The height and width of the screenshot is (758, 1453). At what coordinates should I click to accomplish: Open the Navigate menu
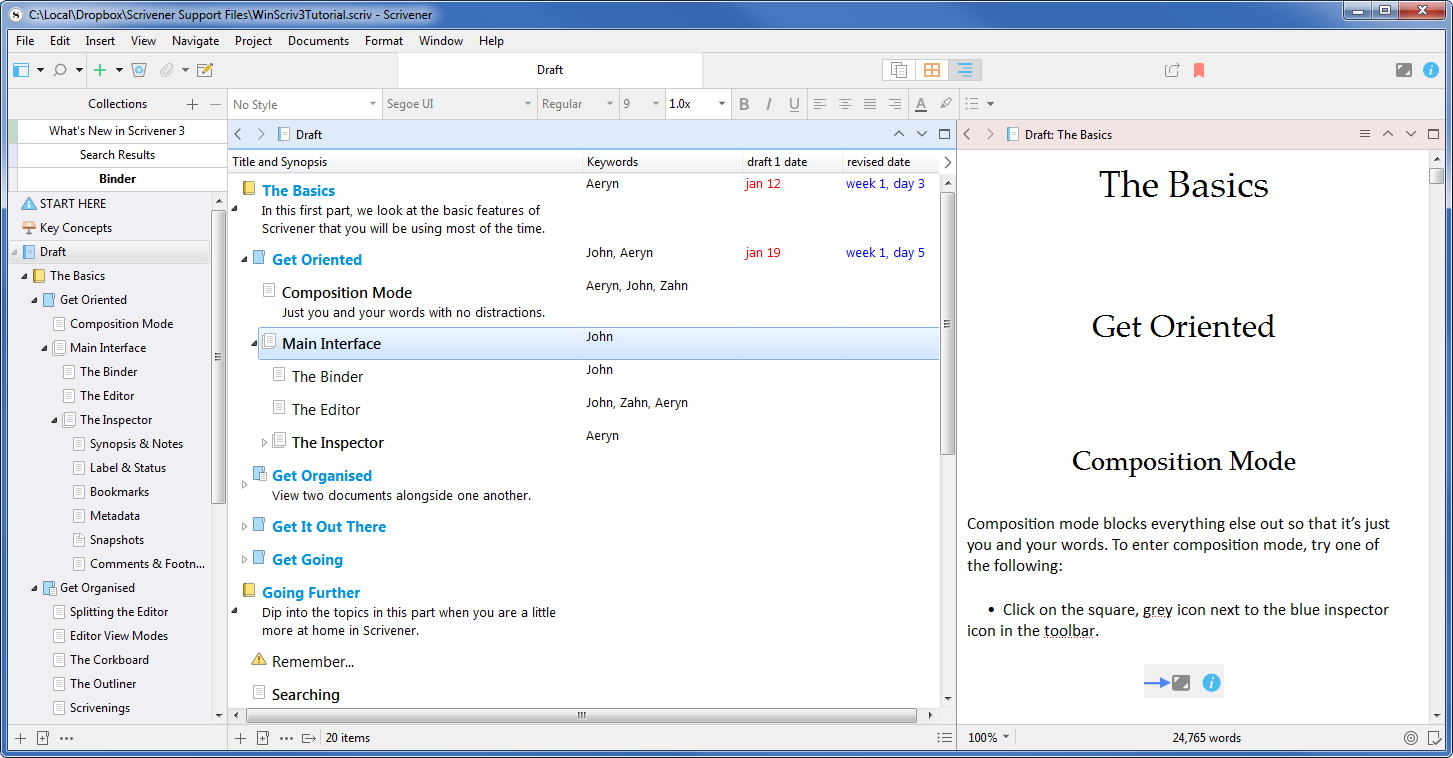[195, 41]
